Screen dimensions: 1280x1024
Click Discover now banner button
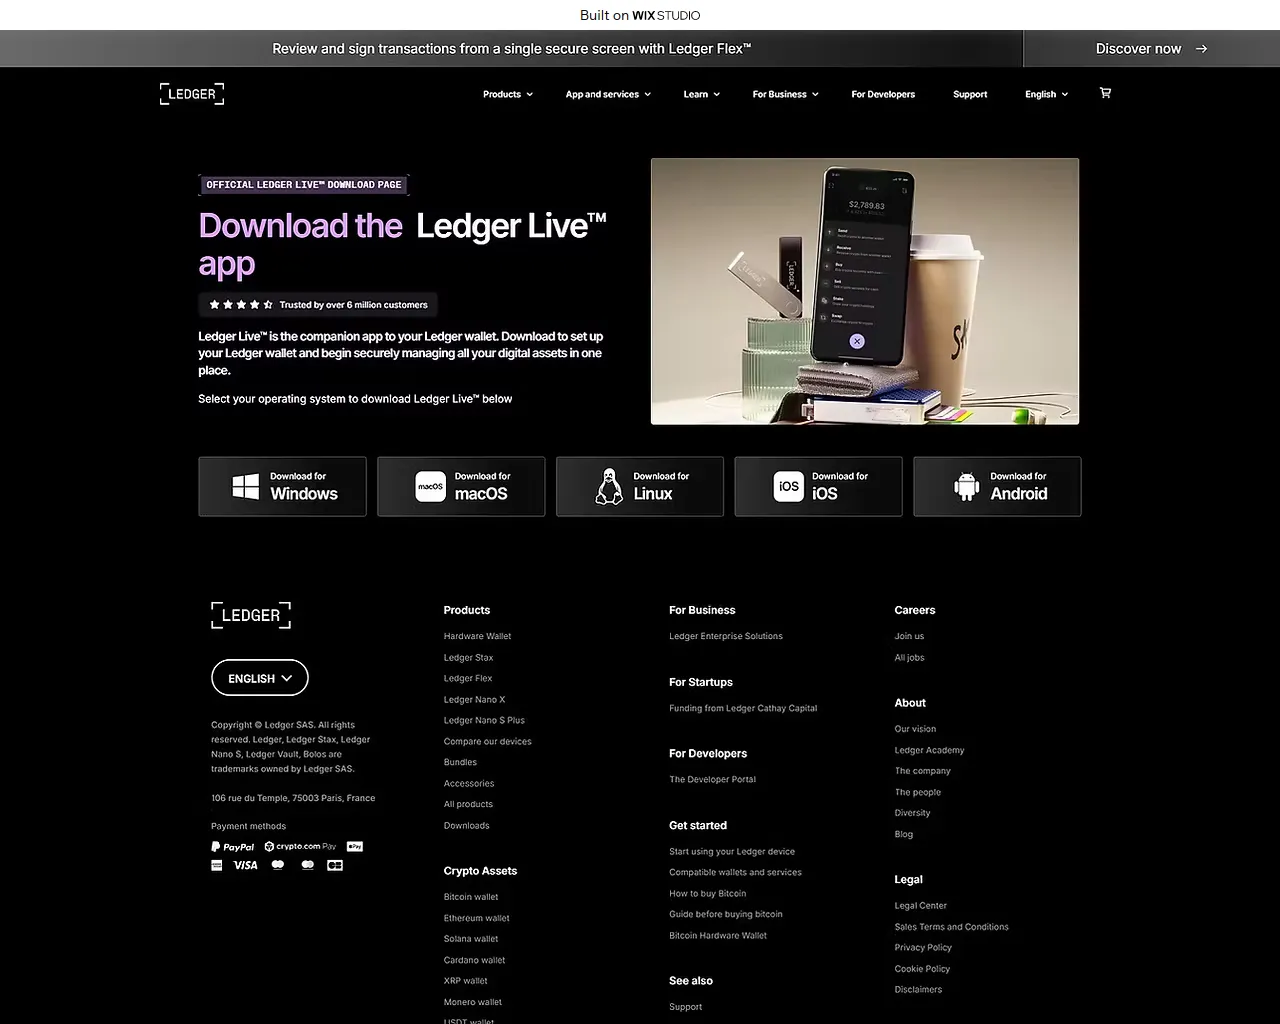1151,49
